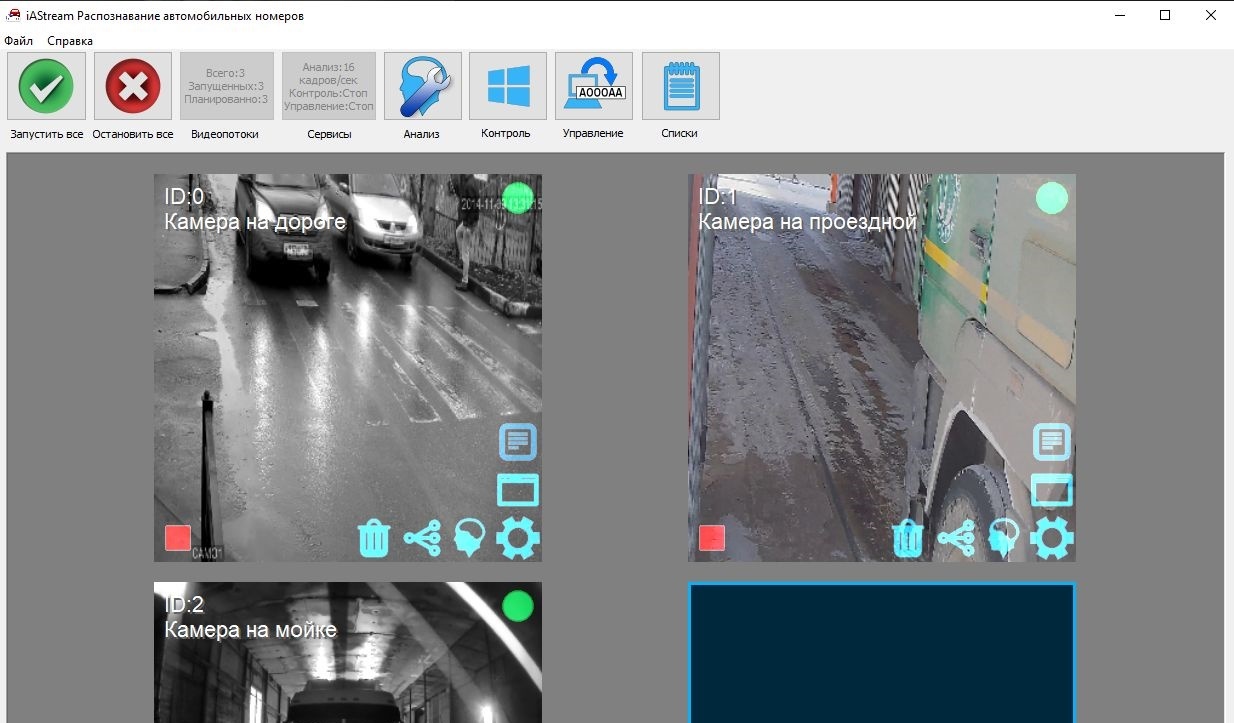This screenshot has height=723, width=1234.
Task: Select the empty dark blue camera slot
Action: point(881,652)
